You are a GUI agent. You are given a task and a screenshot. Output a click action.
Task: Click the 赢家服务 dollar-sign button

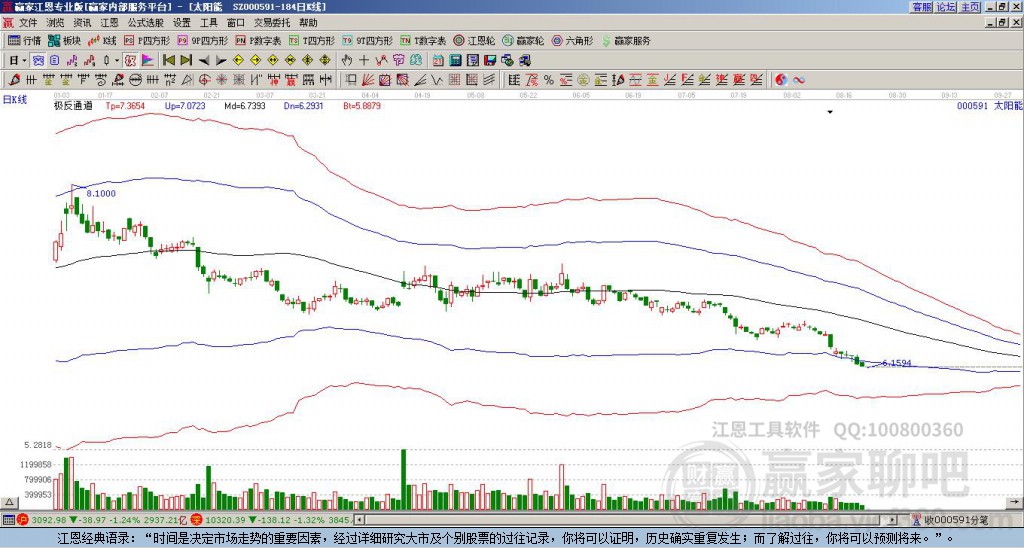click(626, 40)
